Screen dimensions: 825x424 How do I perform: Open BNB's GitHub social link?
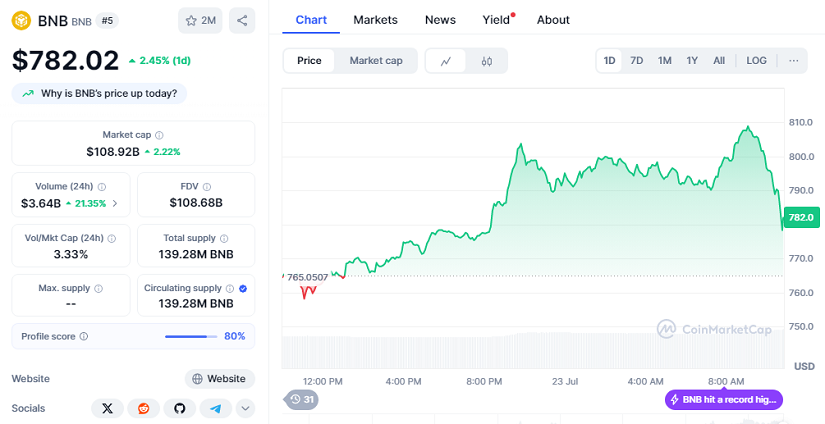point(179,408)
